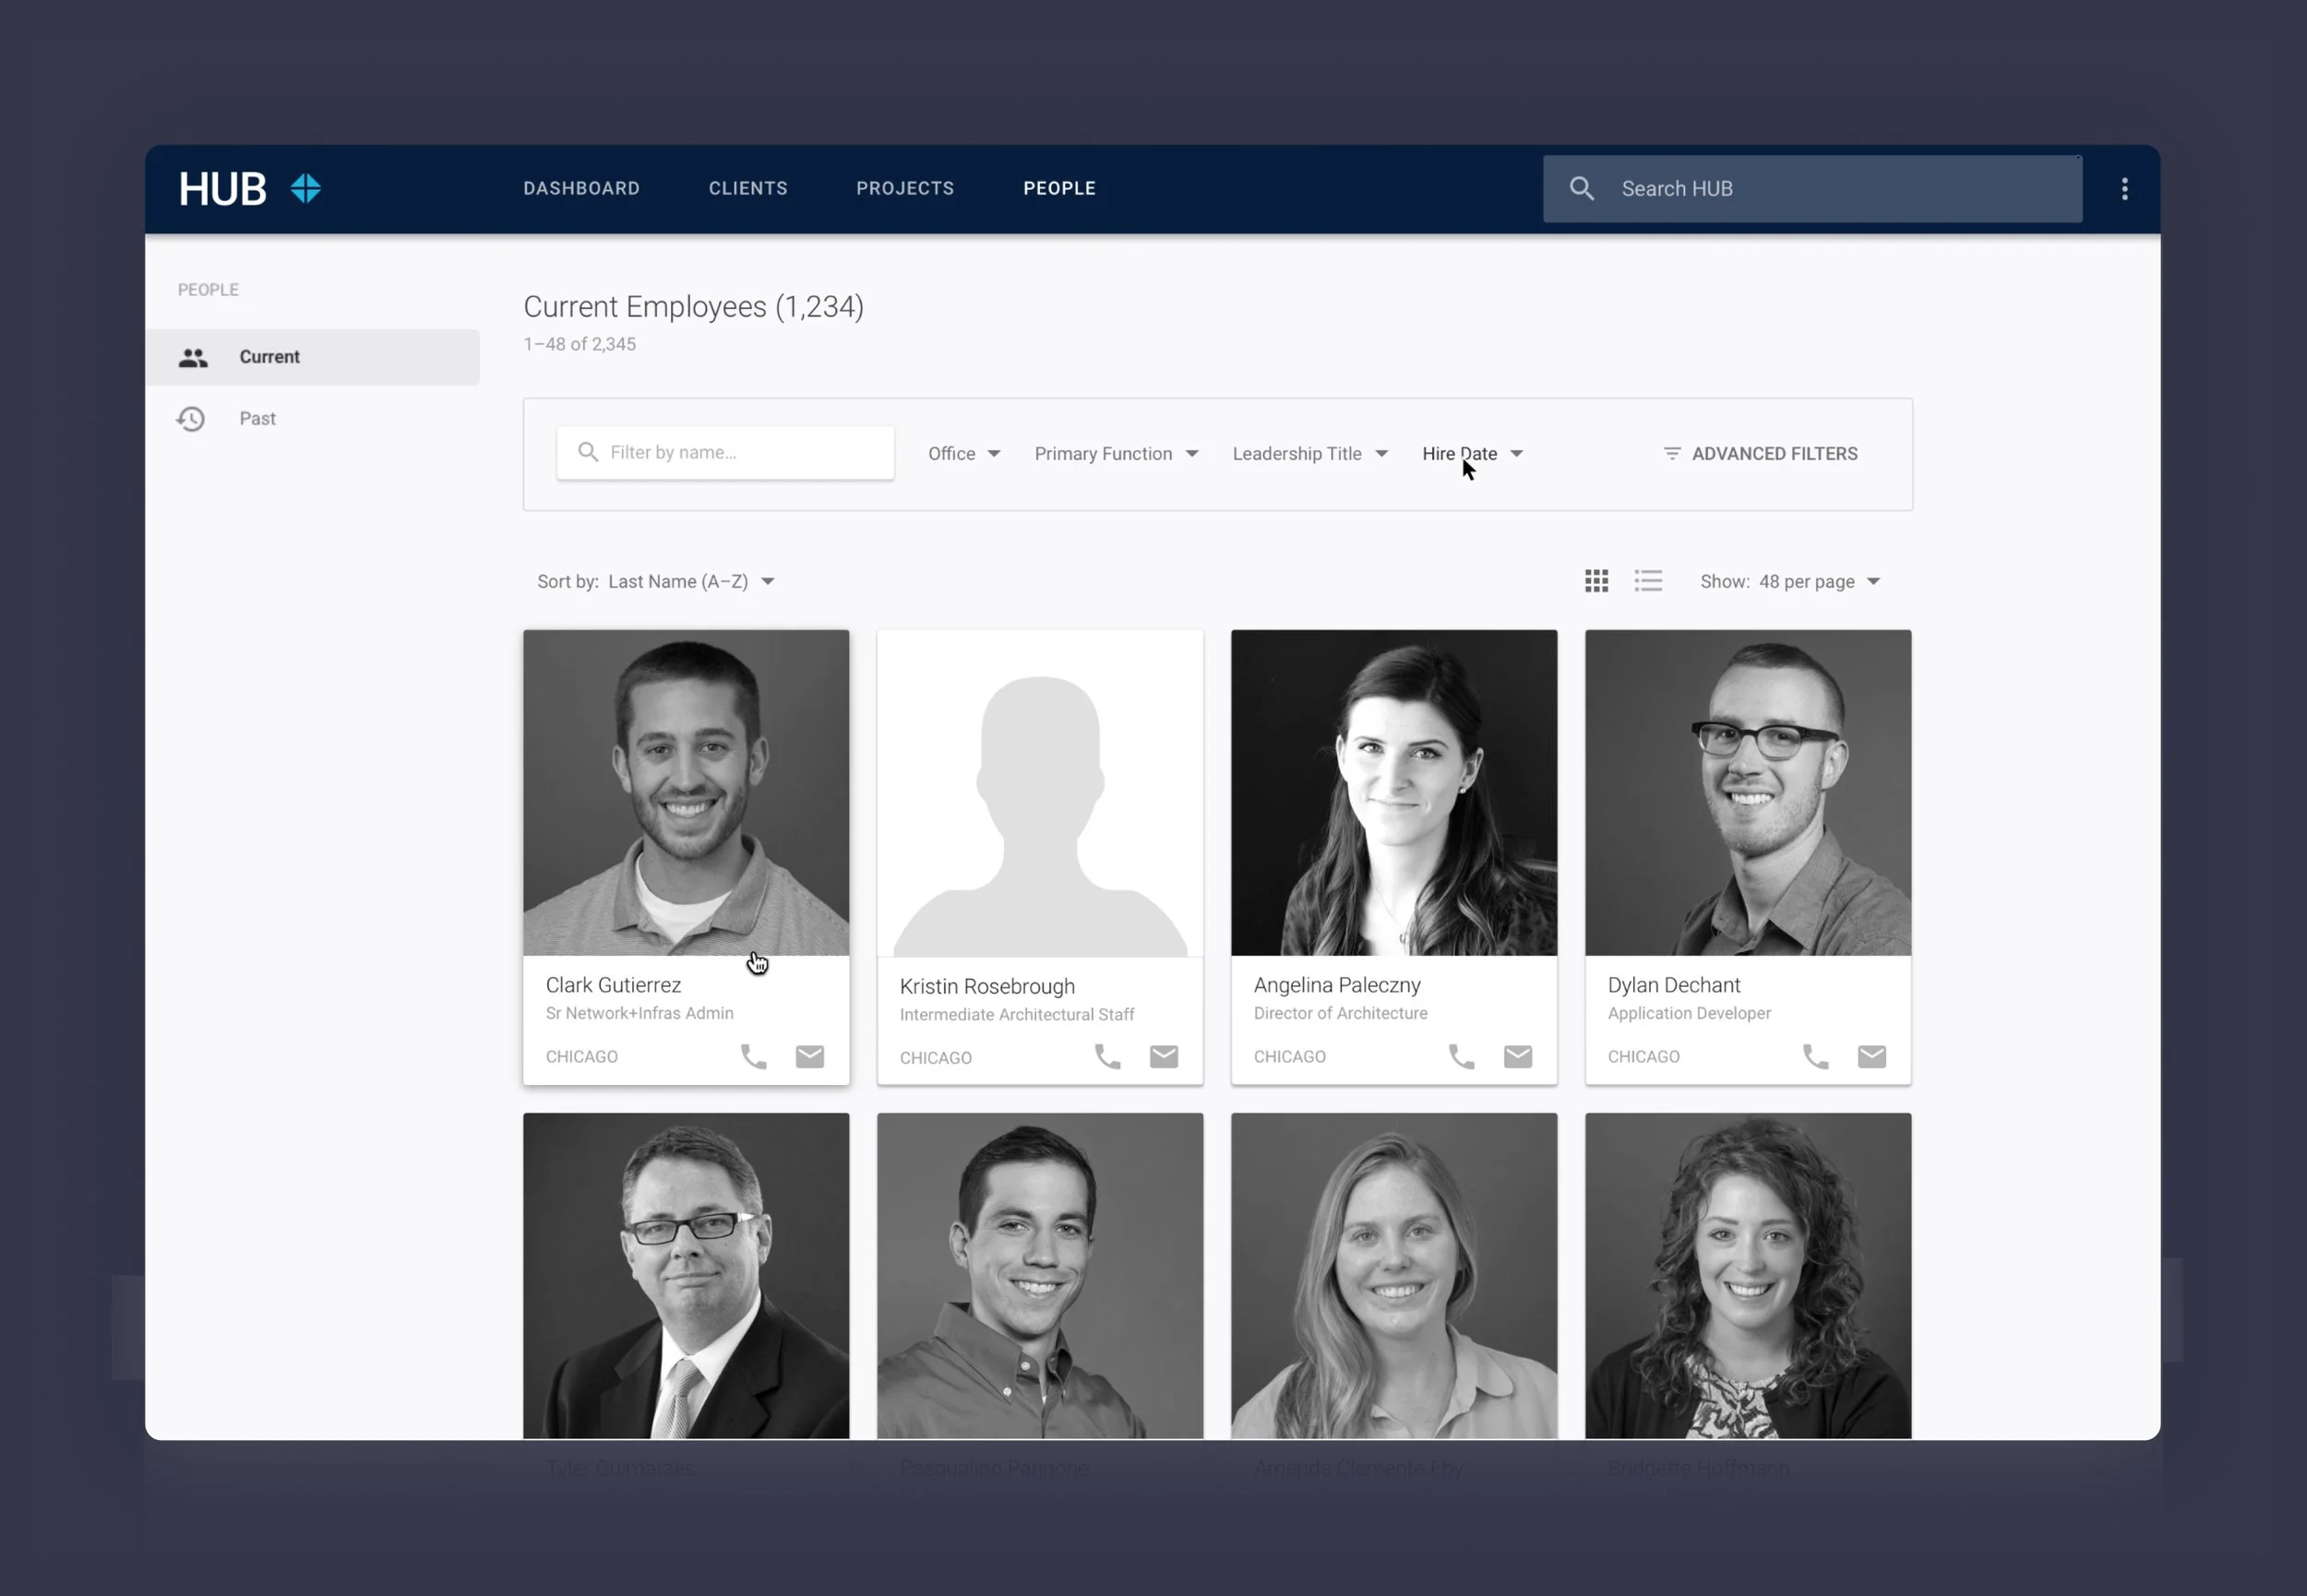Screen dimensions: 2307x1596
Task: Open Angelina Paleczny's profile photo
Action: coord(1393,793)
